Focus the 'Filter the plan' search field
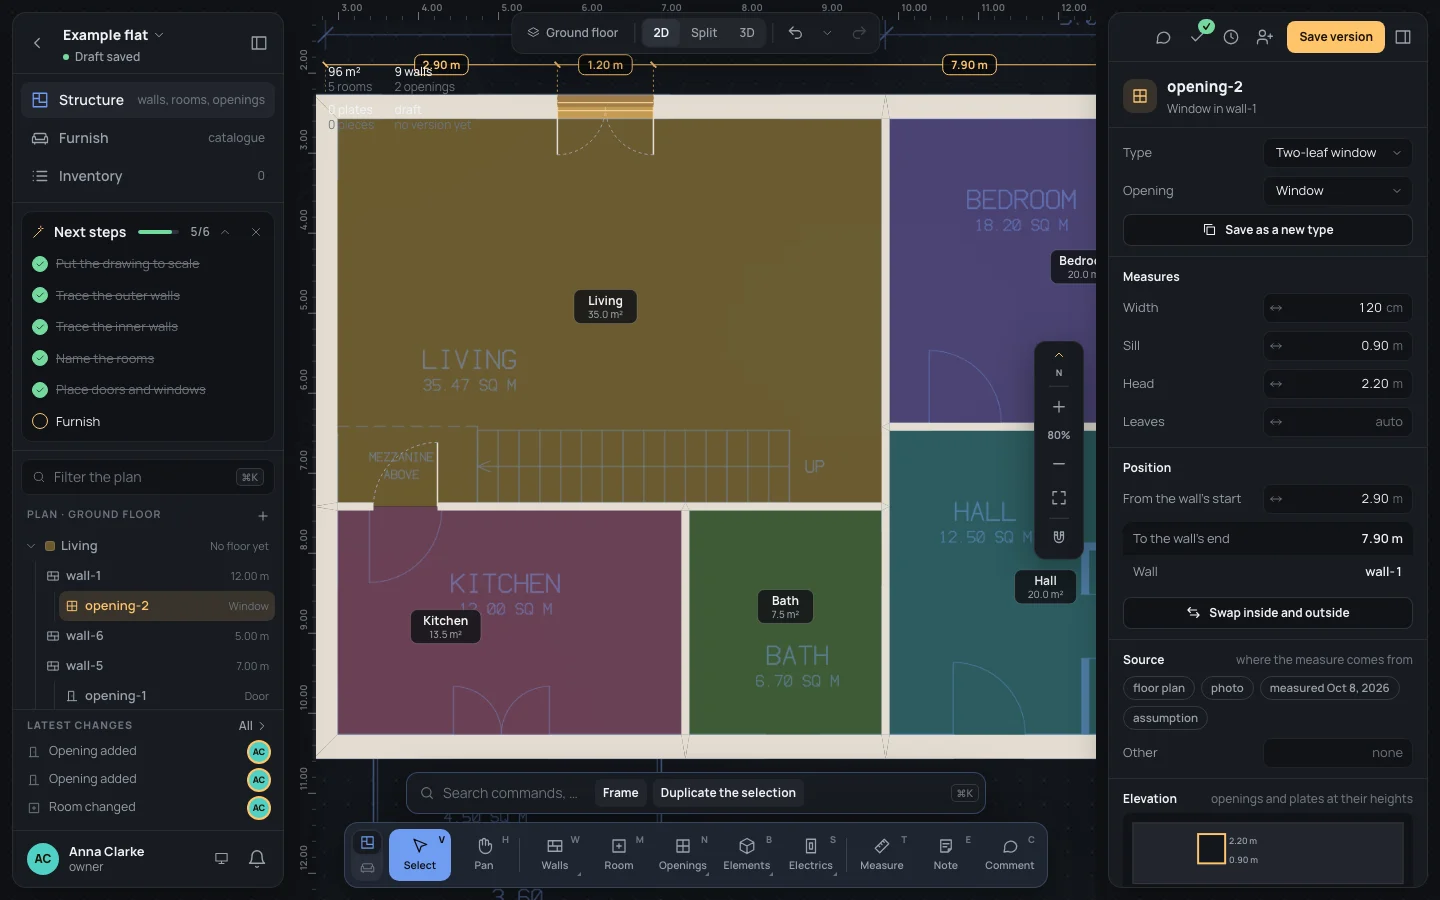The height and width of the screenshot is (900, 1440). 148,477
